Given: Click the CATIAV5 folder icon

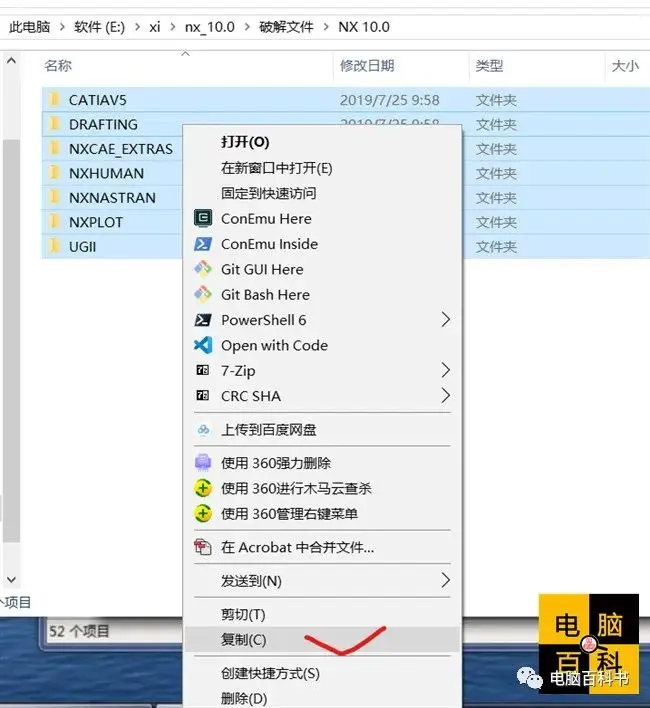Looking at the screenshot, I should click(55, 99).
